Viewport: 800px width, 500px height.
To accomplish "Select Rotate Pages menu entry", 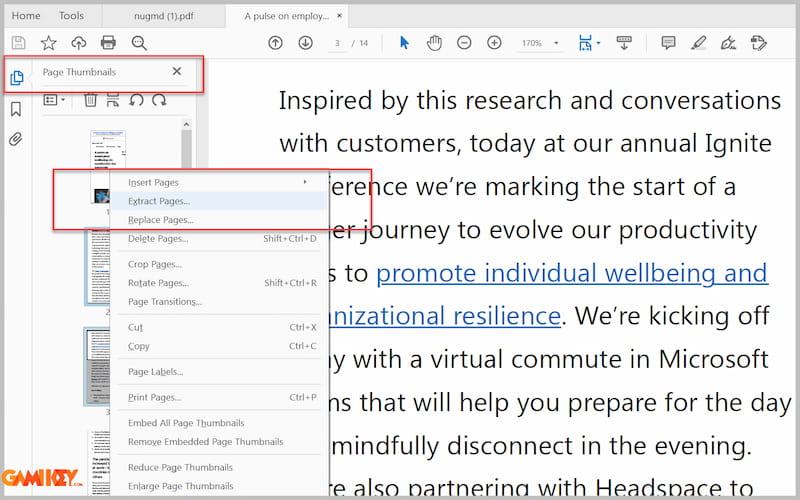I will [x=219, y=283].
